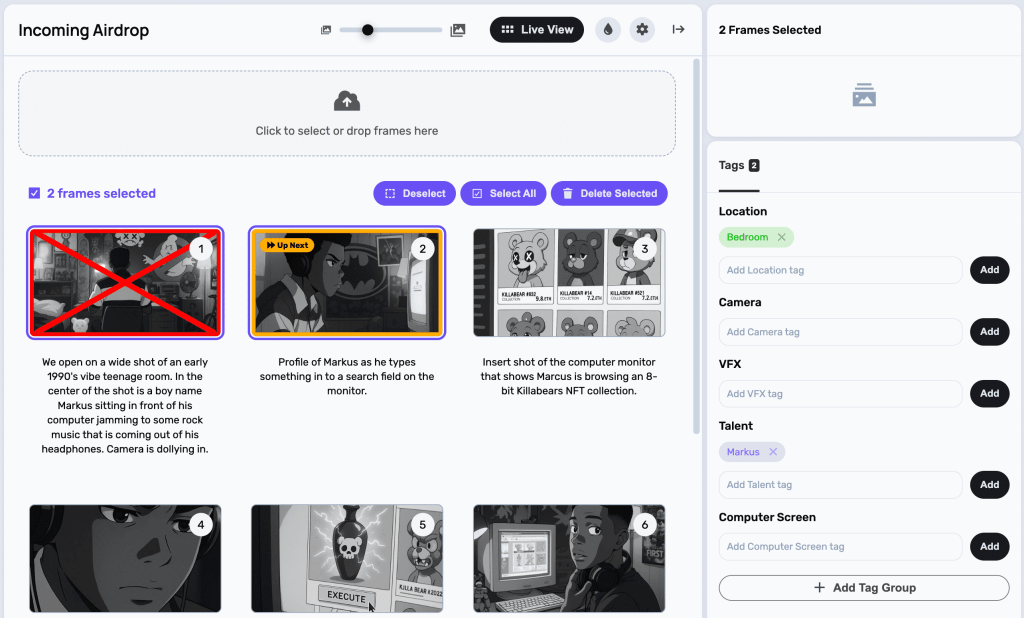Open the Tags tab
This screenshot has height=618, width=1024.
click(739, 165)
